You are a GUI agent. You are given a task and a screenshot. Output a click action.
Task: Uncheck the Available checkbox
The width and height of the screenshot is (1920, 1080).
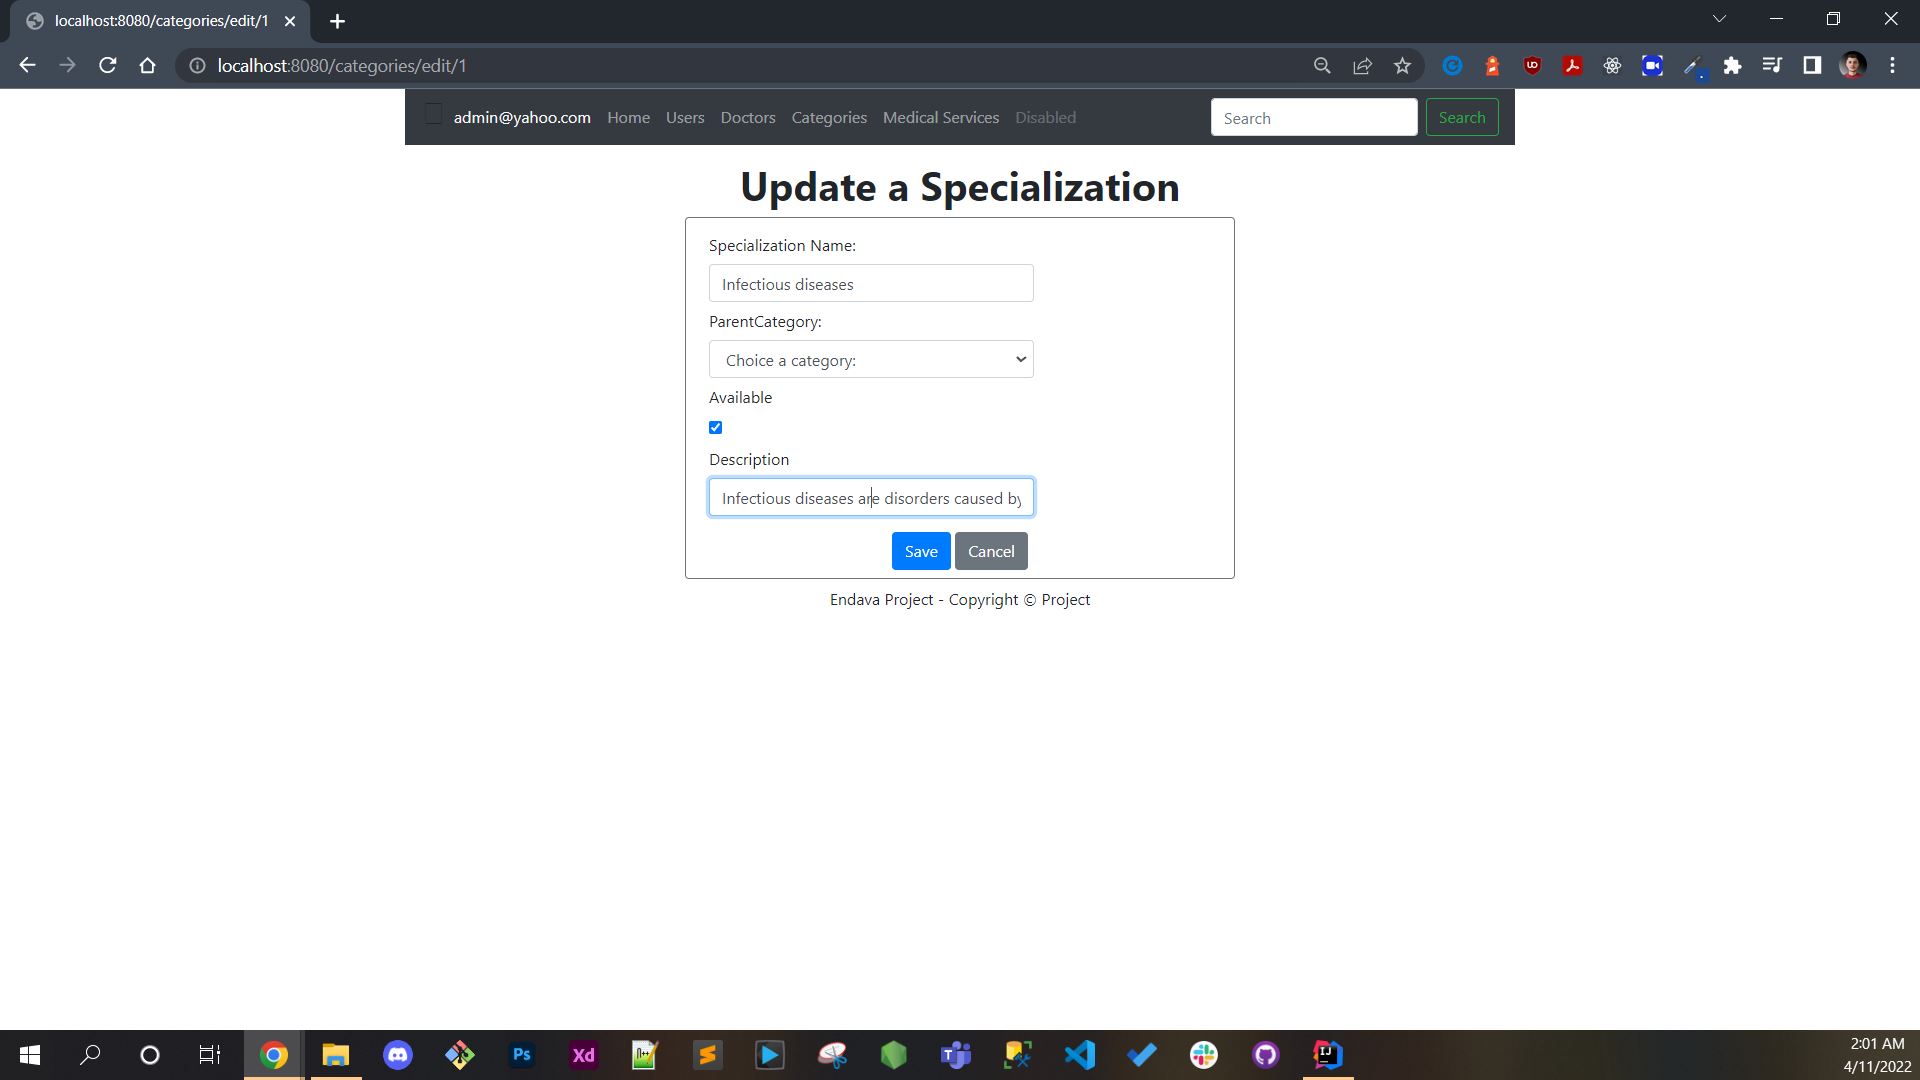coord(715,427)
